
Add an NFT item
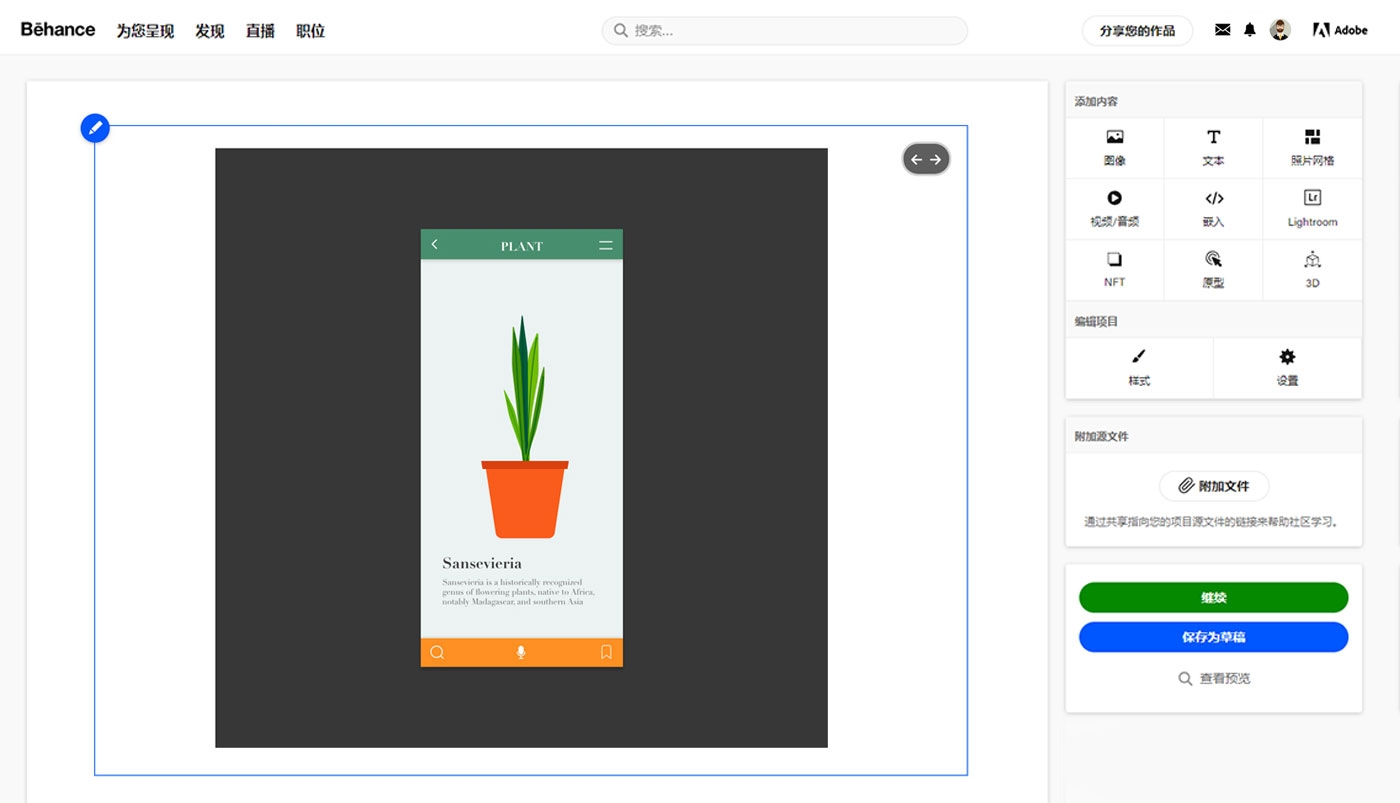click(1114, 269)
